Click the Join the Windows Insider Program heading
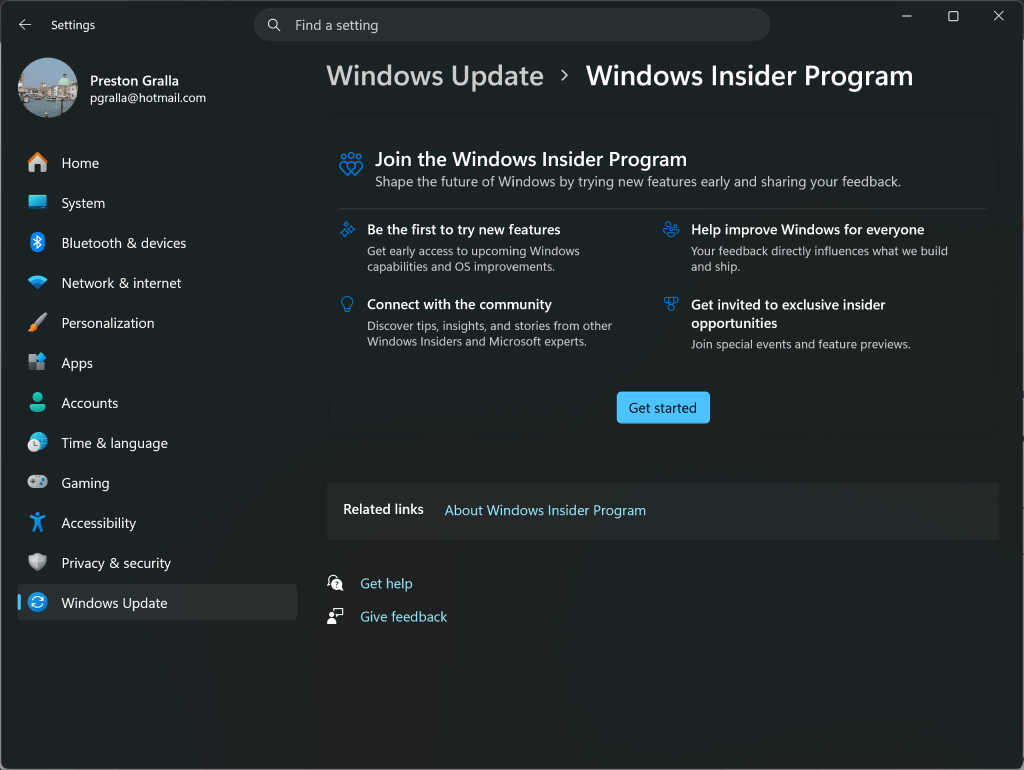 pos(530,159)
